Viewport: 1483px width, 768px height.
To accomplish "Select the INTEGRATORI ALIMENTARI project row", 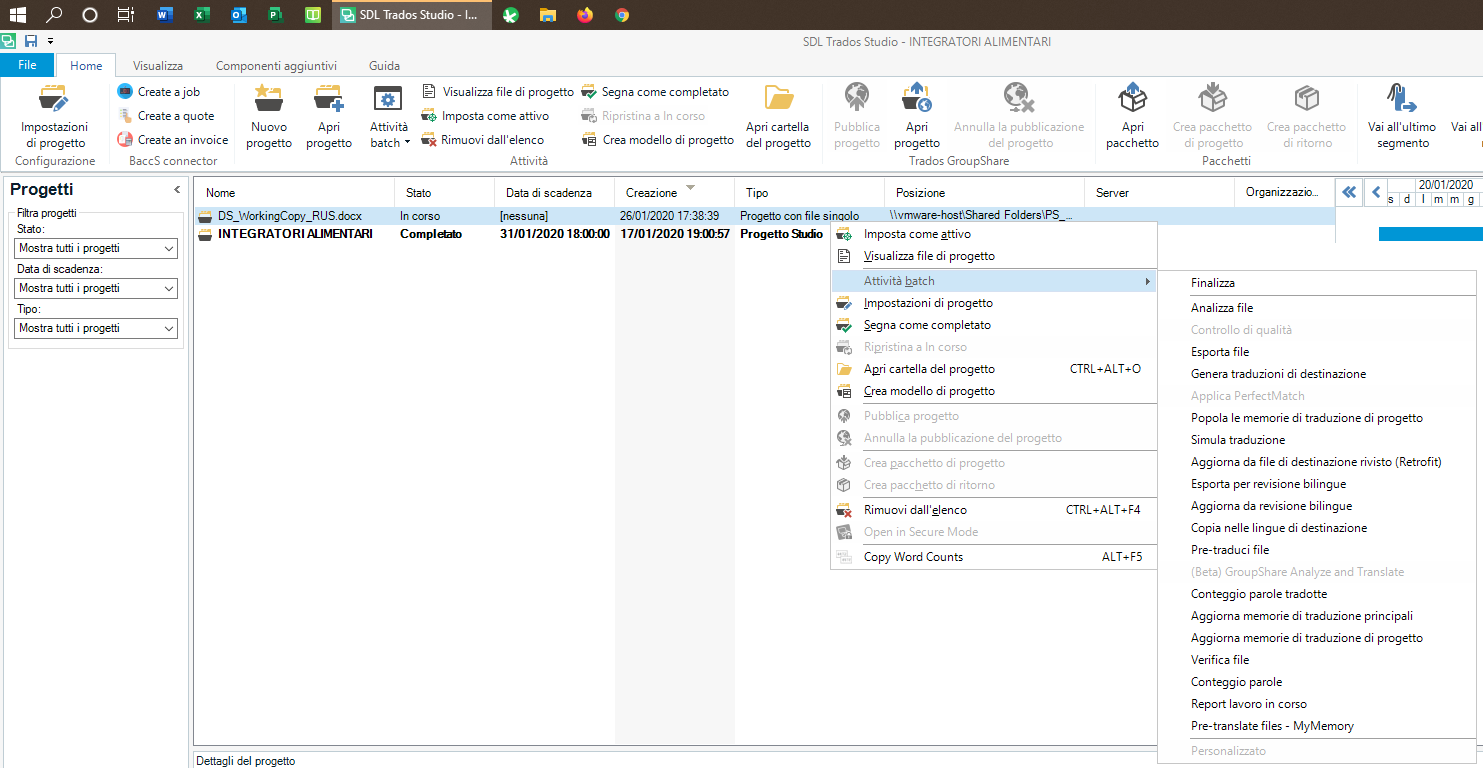I will click(x=512, y=234).
